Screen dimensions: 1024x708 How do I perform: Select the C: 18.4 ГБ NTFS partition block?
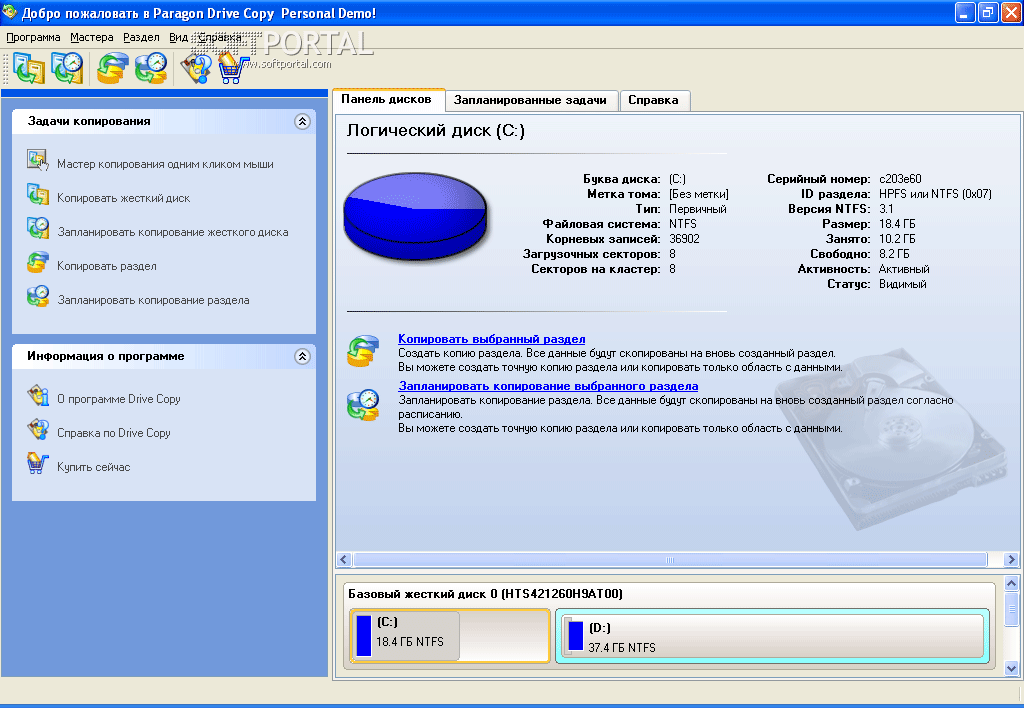pos(450,636)
